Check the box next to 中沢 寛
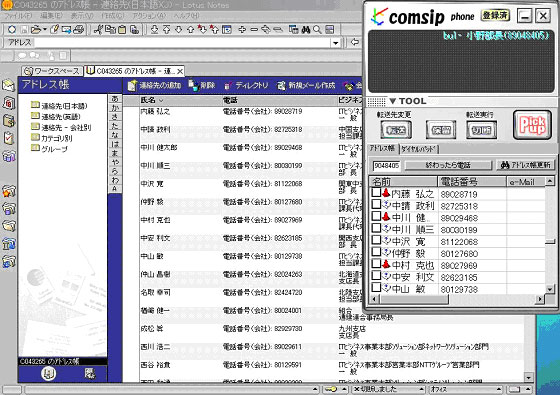Screen dimensions: 560x395 click(x=376, y=240)
